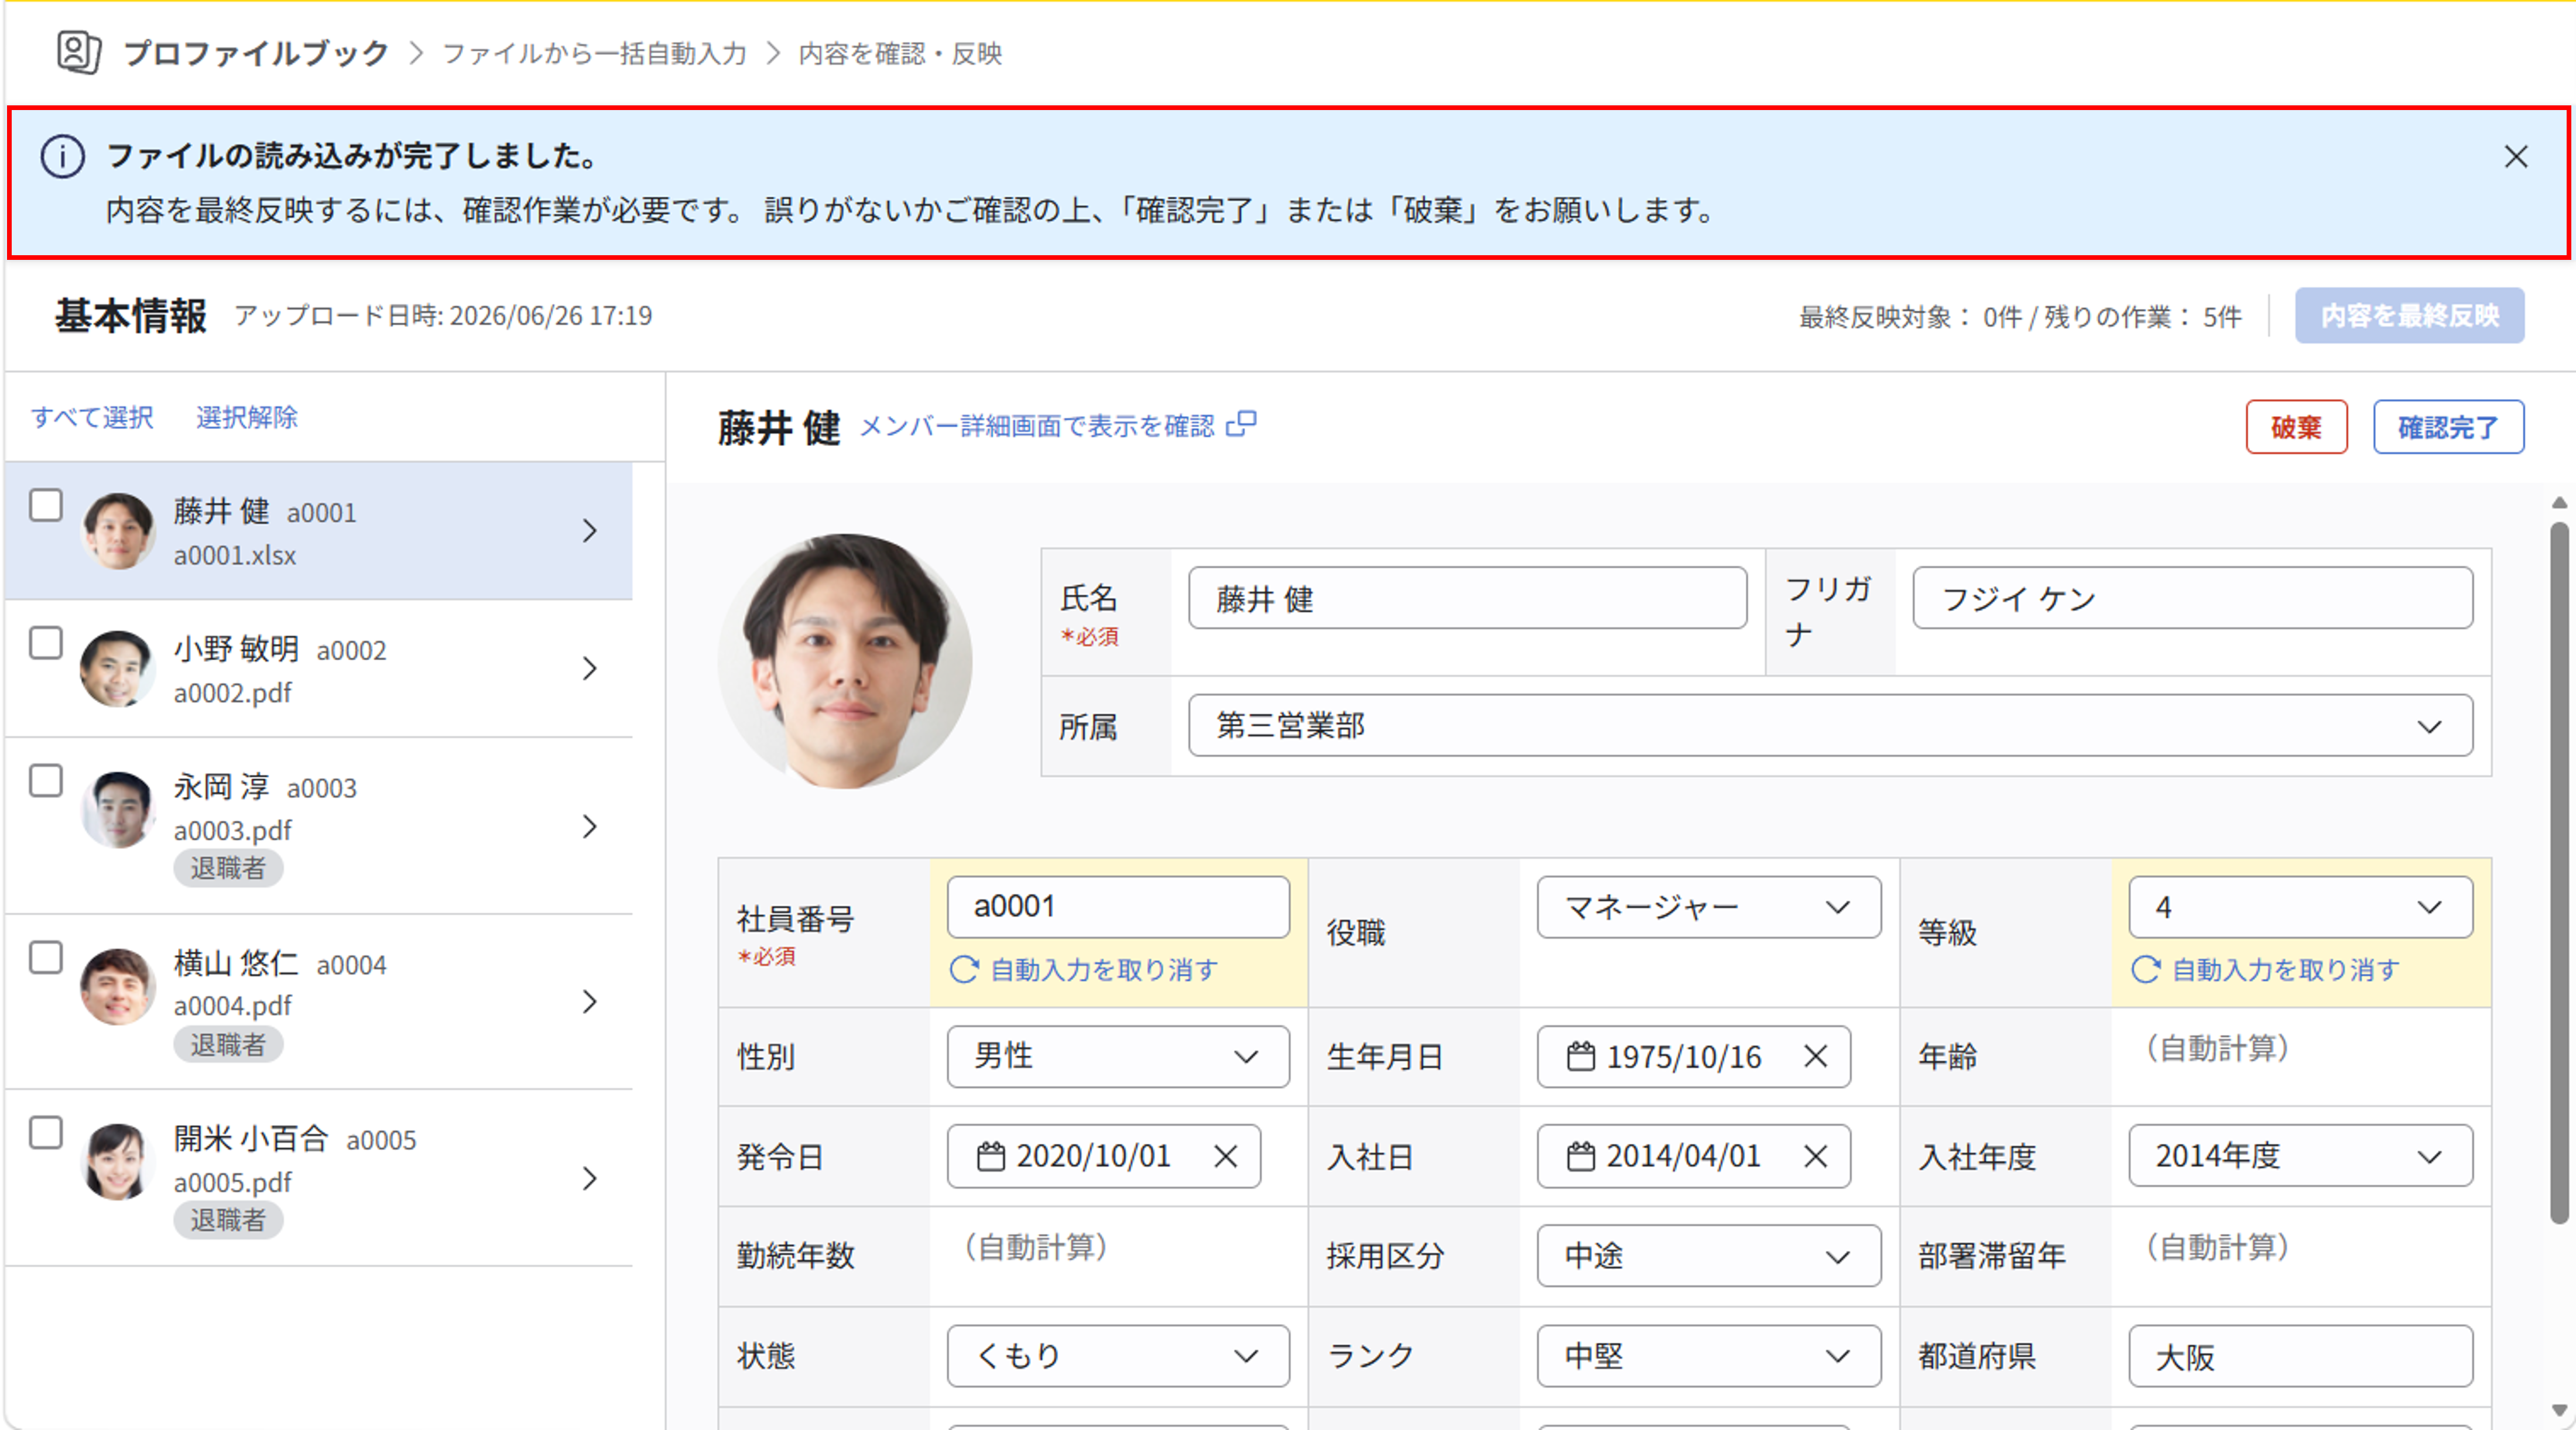Open メンバー詳細画面で表示を確認 link

click(x=1037, y=426)
